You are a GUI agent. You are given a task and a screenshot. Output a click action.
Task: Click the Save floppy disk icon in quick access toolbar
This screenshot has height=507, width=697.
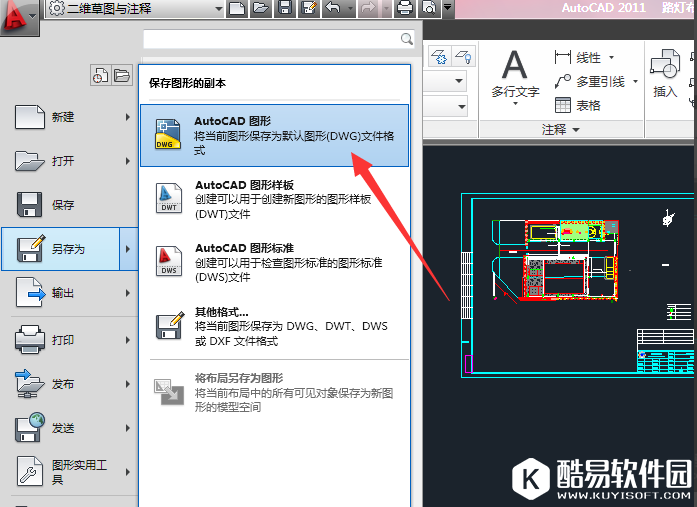[x=285, y=9]
